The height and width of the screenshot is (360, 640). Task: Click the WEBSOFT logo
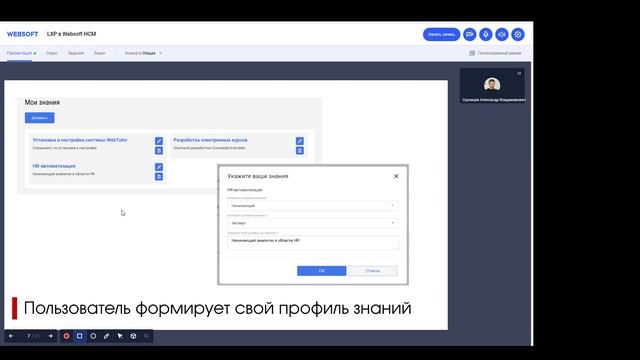[22, 34]
